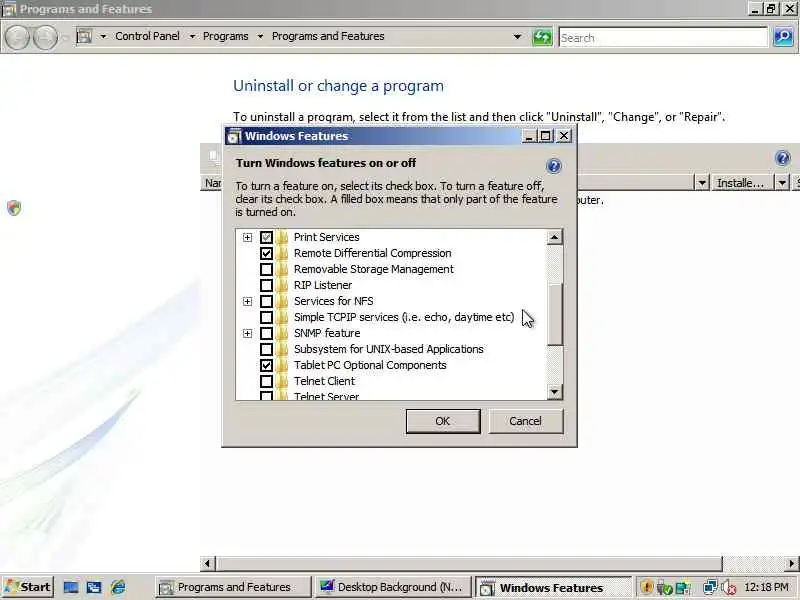This screenshot has width=800, height=600.
Task: Check SNMP feature checkbox
Action: pyautogui.click(x=266, y=333)
